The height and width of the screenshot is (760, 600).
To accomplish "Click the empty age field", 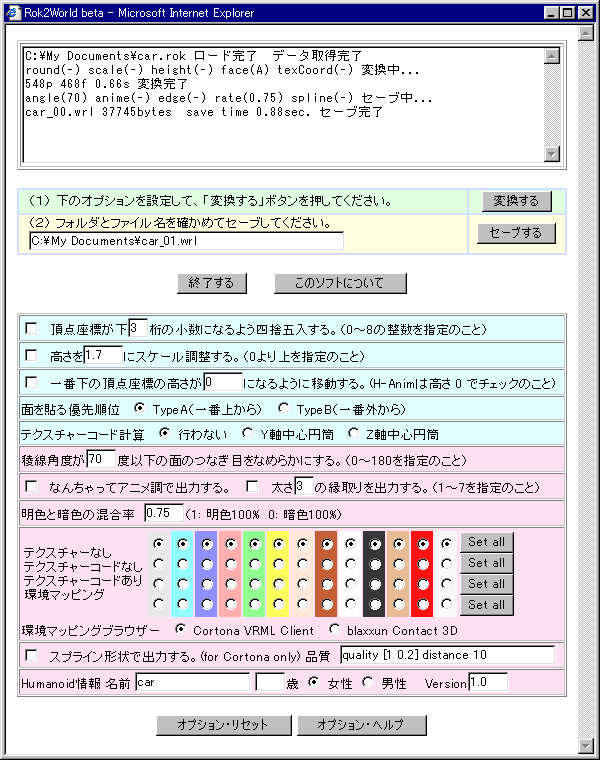I will (270, 682).
